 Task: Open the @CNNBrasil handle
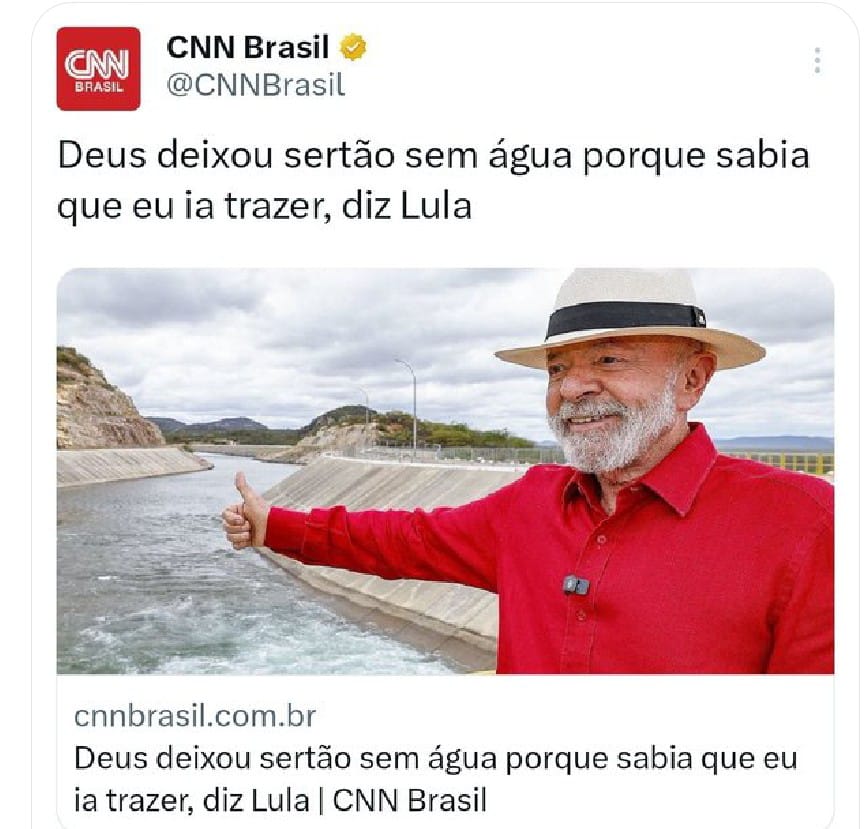point(256,85)
